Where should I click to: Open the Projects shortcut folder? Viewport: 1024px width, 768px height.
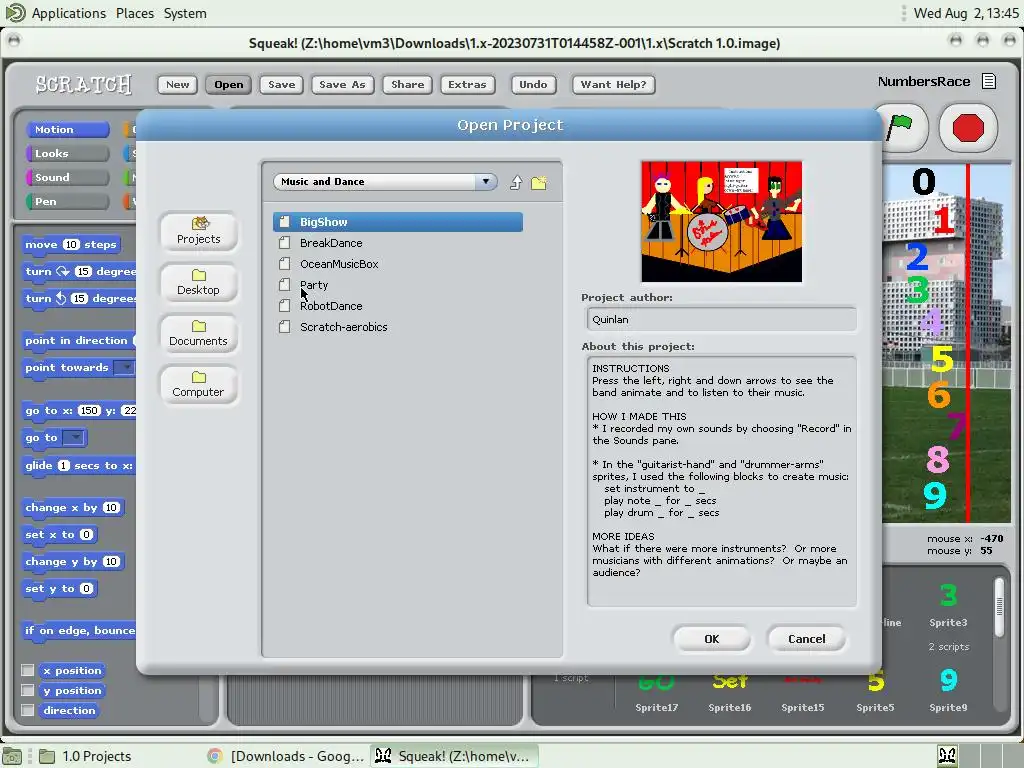point(199,231)
